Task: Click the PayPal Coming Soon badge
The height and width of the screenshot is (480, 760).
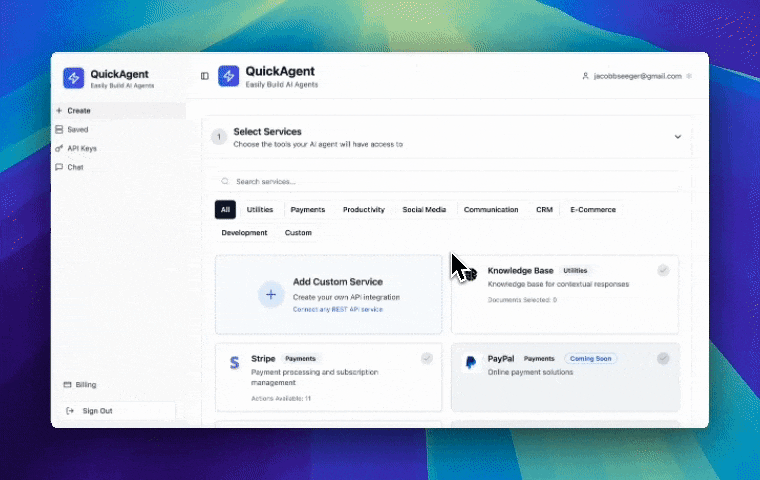Action: click(x=590, y=359)
